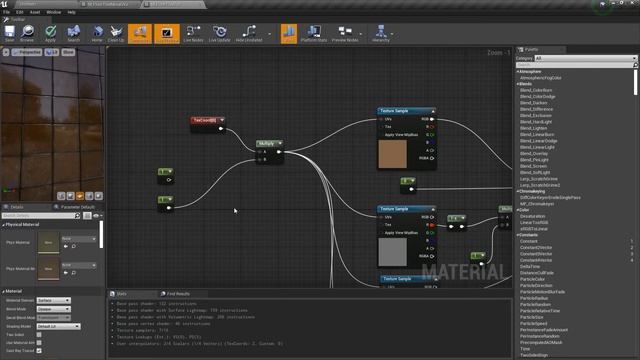
Task: Toggle Two Sided checkbox
Action: tap(39, 335)
